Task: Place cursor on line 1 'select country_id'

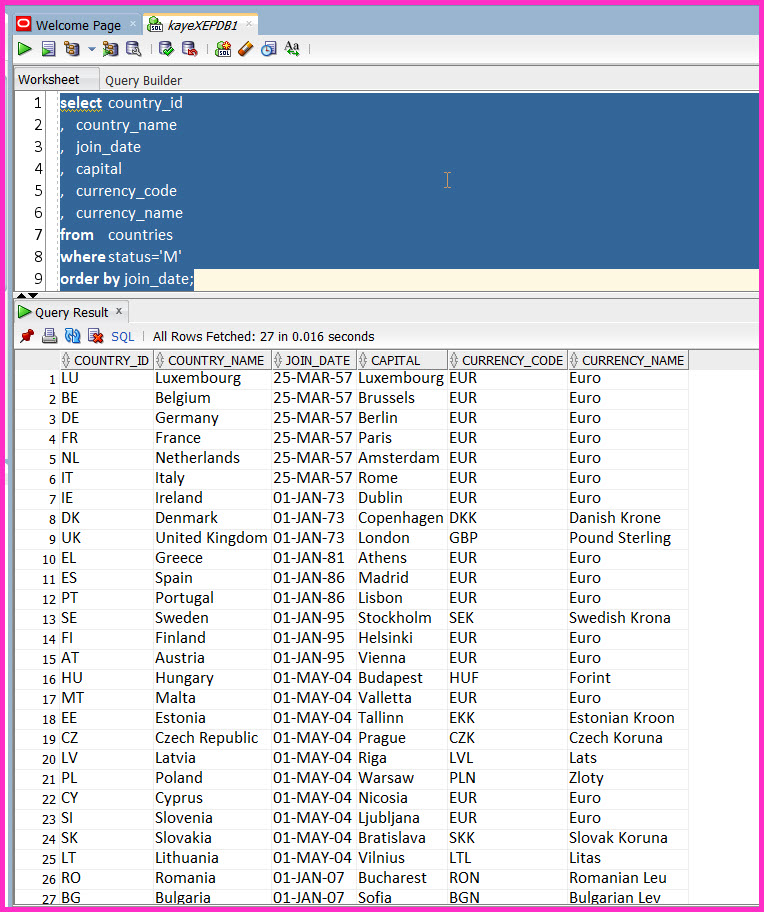Action: coord(122,103)
